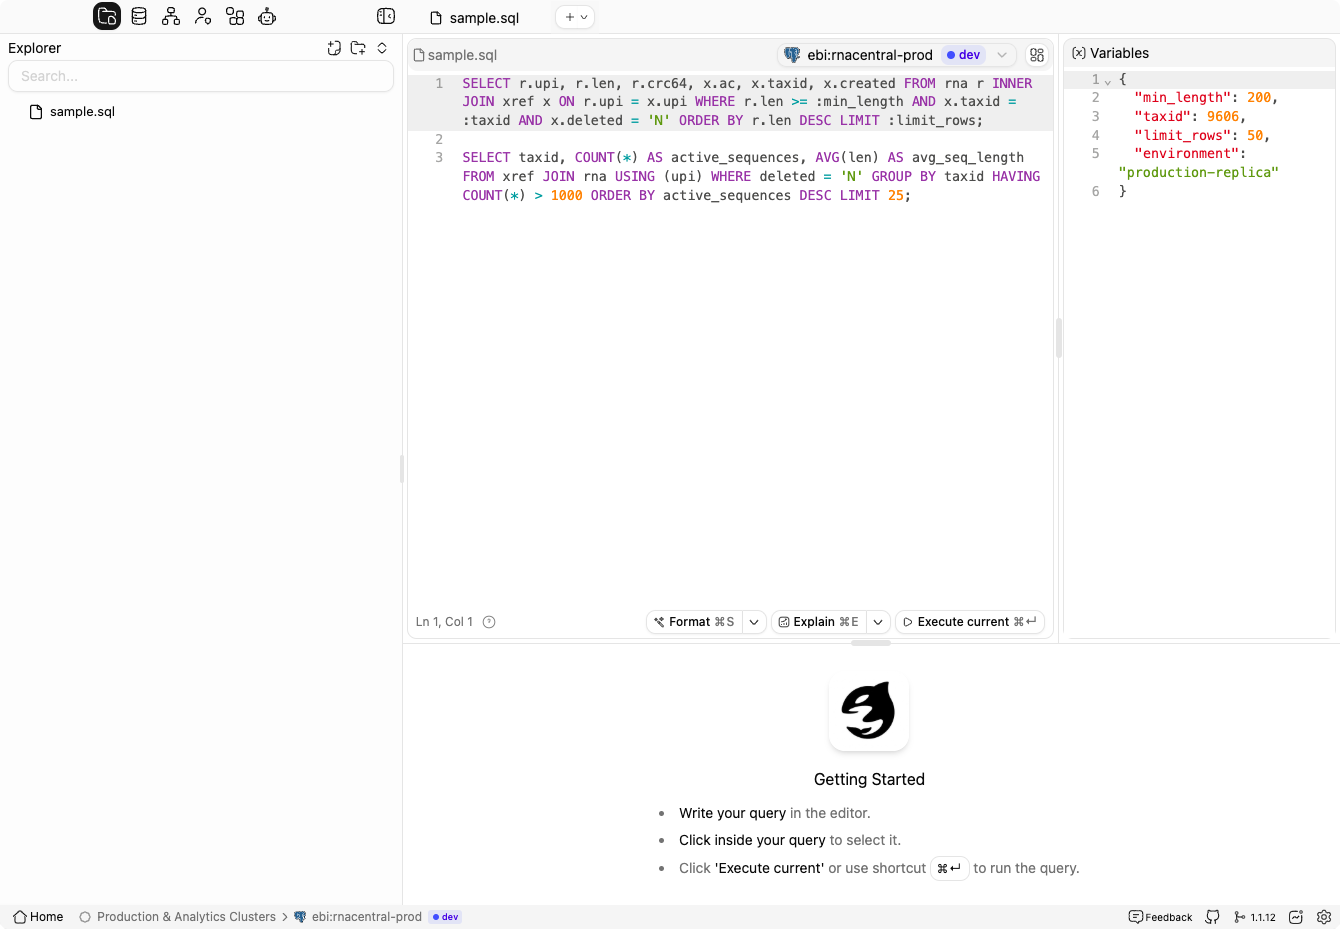Switch to the sample.sql tab
The image size is (1340, 929).
(475, 18)
